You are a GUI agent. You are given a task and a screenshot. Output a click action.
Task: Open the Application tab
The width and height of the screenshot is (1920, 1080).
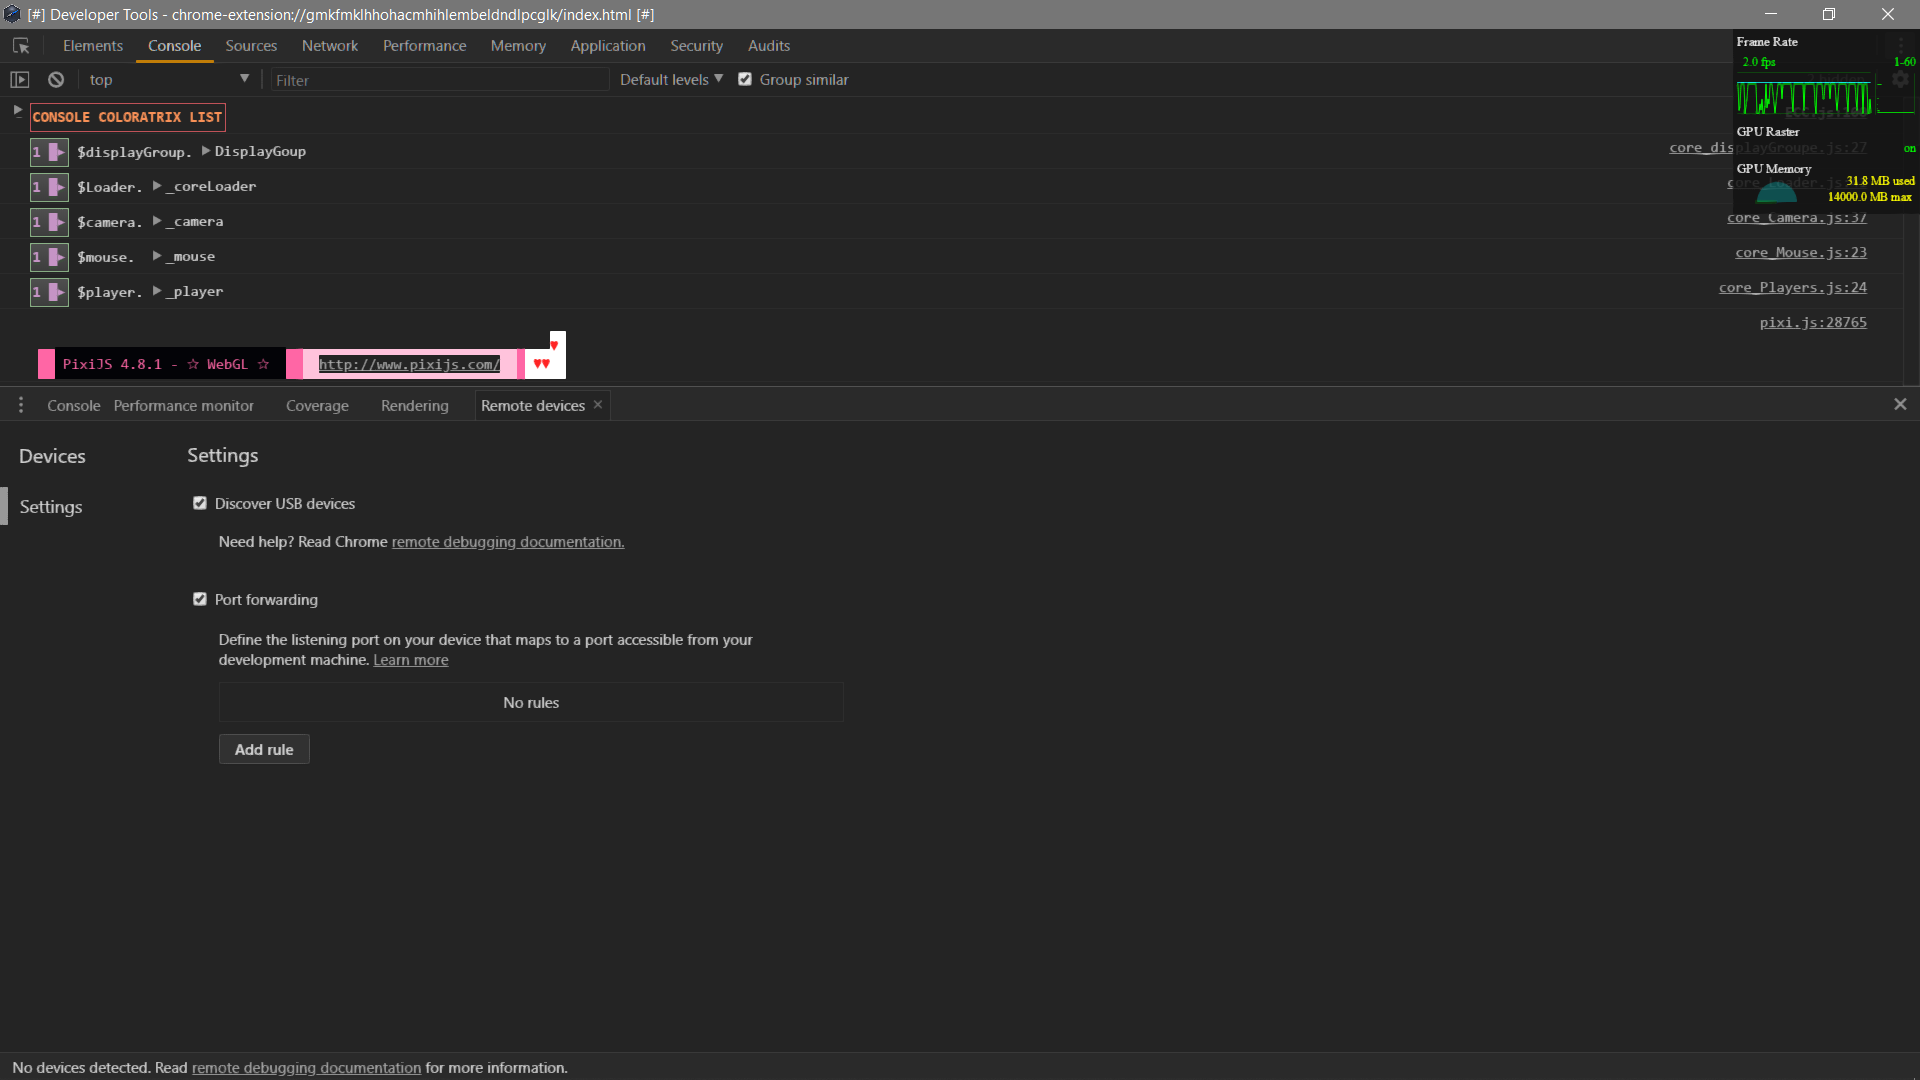coord(608,46)
